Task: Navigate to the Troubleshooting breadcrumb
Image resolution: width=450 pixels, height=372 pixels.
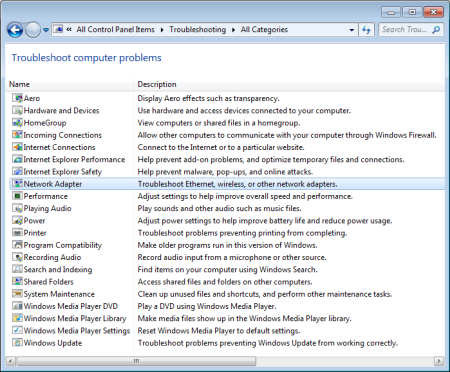Action: [x=197, y=29]
